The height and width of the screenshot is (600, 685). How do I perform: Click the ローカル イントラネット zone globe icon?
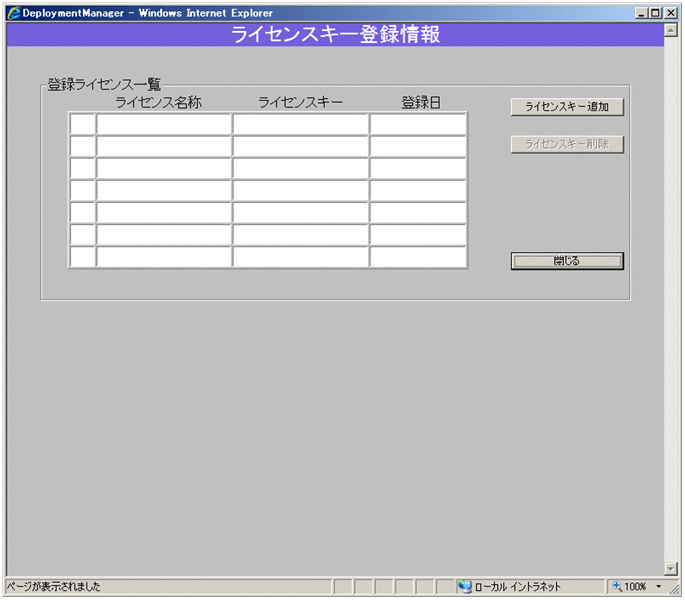pyautogui.click(x=464, y=586)
